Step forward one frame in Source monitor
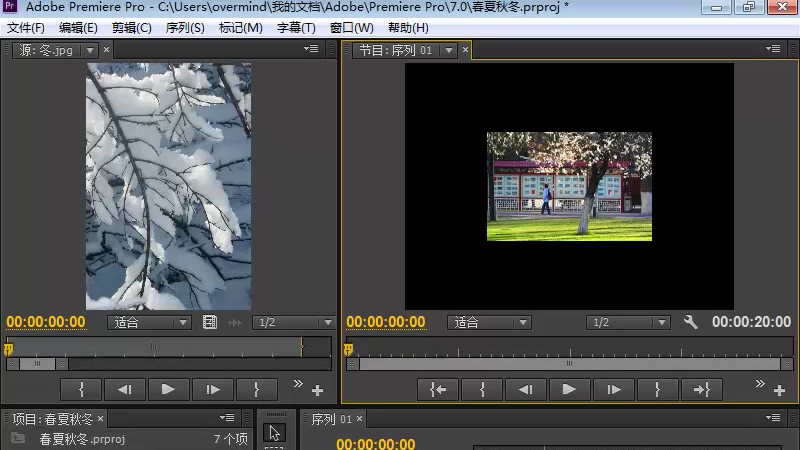 pos(213,390)
